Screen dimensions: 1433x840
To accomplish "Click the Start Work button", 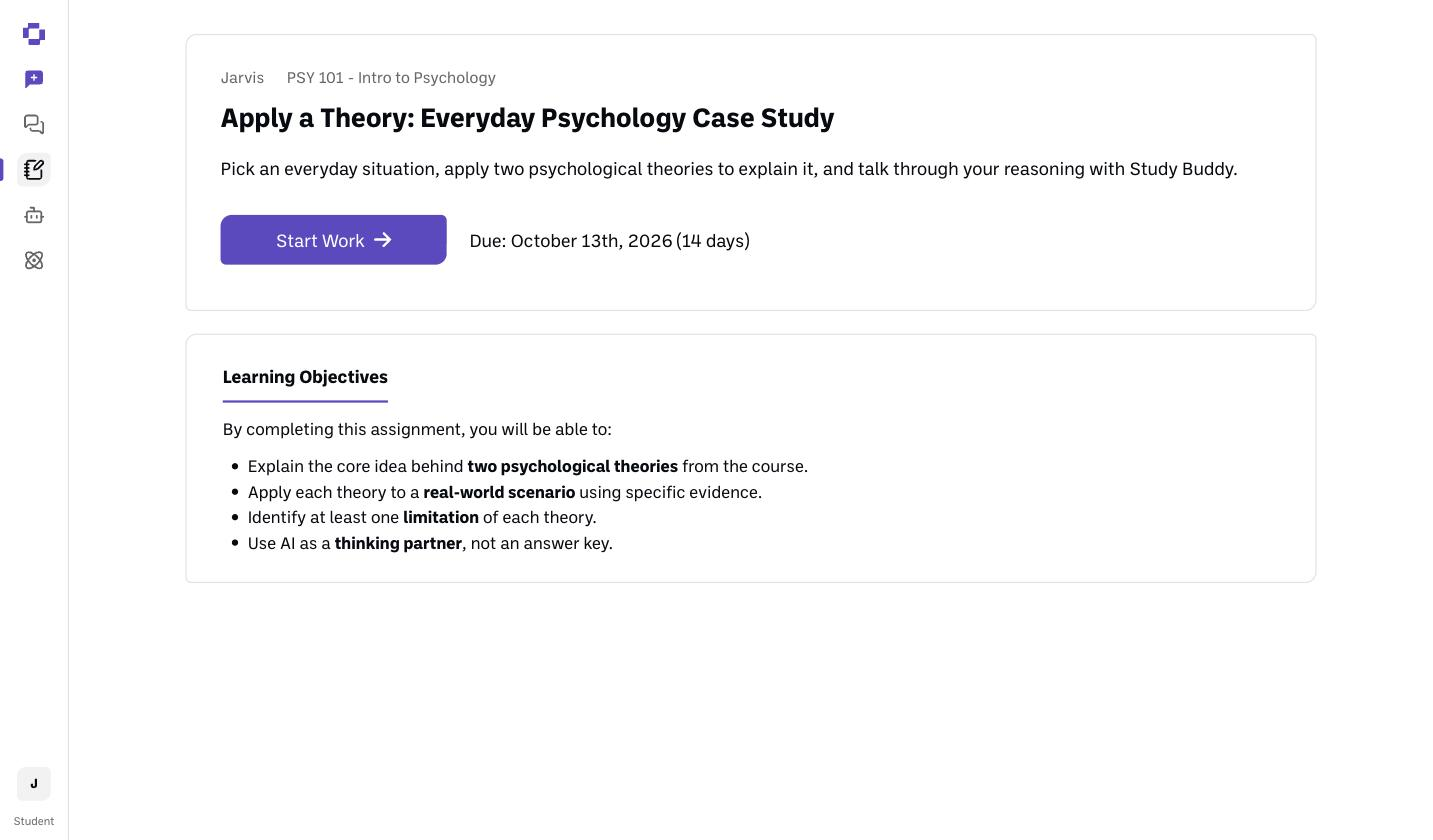I will click(334, 240).
